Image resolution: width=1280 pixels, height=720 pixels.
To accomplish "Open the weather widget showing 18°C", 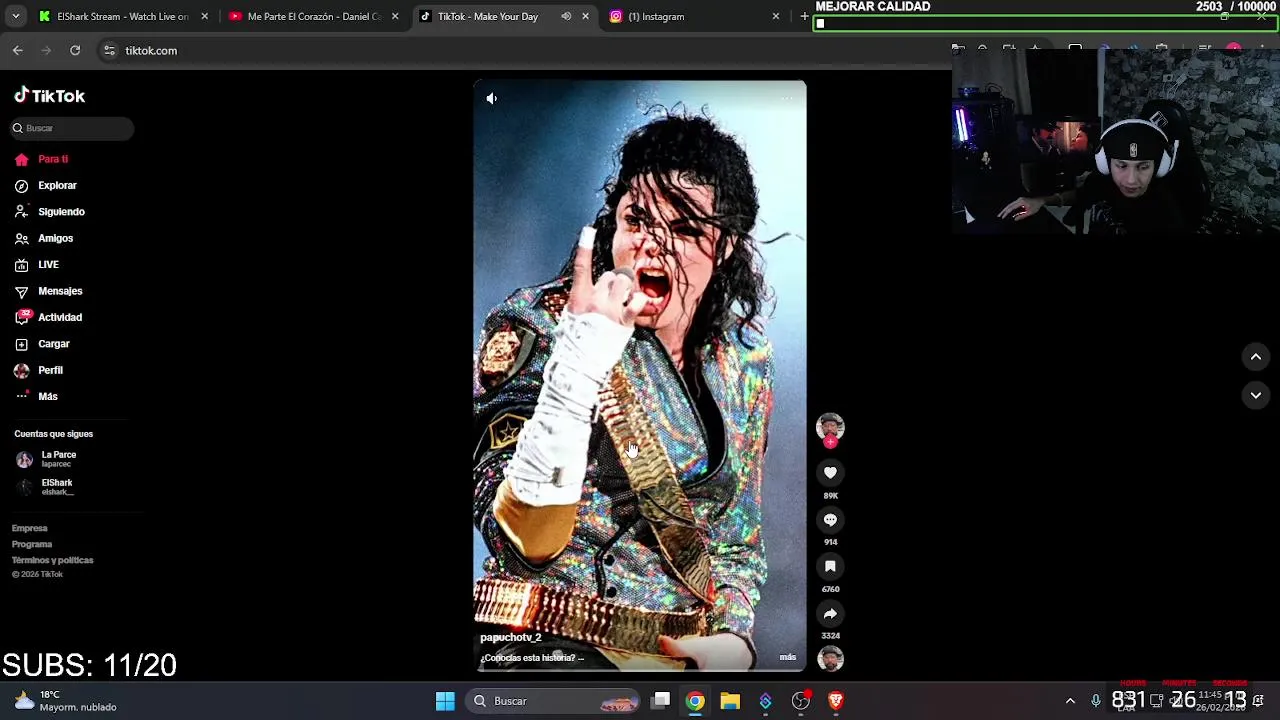I will 66,701.
